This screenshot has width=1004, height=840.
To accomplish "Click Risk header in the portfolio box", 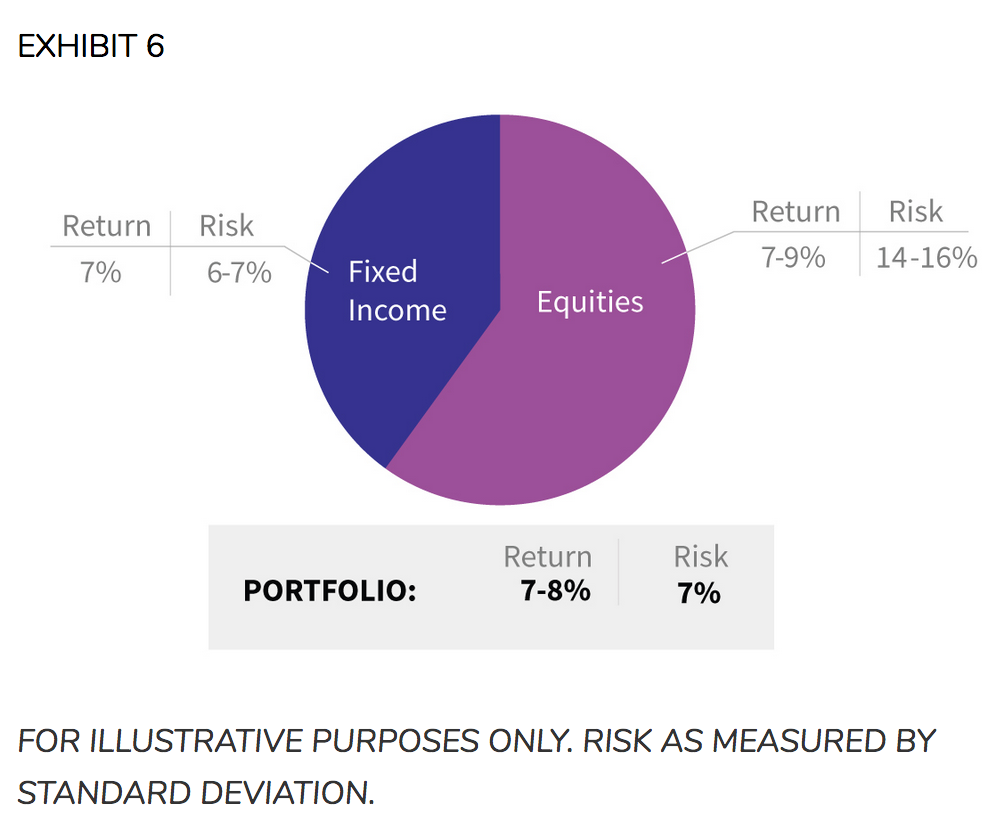I will 700,557.
